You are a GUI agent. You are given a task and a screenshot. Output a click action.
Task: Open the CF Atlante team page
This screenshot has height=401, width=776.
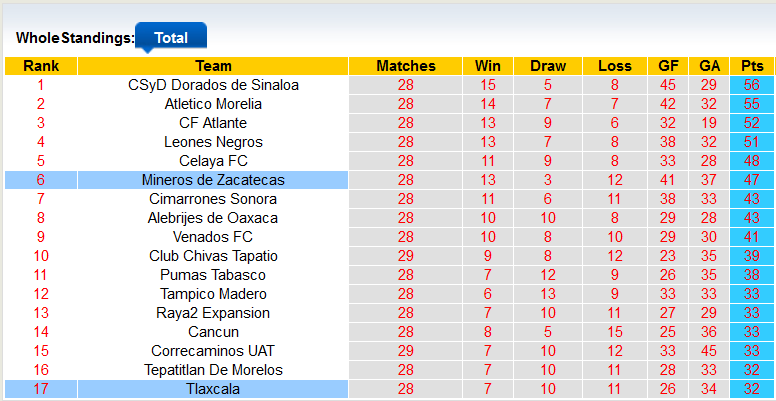click(213, 123)
